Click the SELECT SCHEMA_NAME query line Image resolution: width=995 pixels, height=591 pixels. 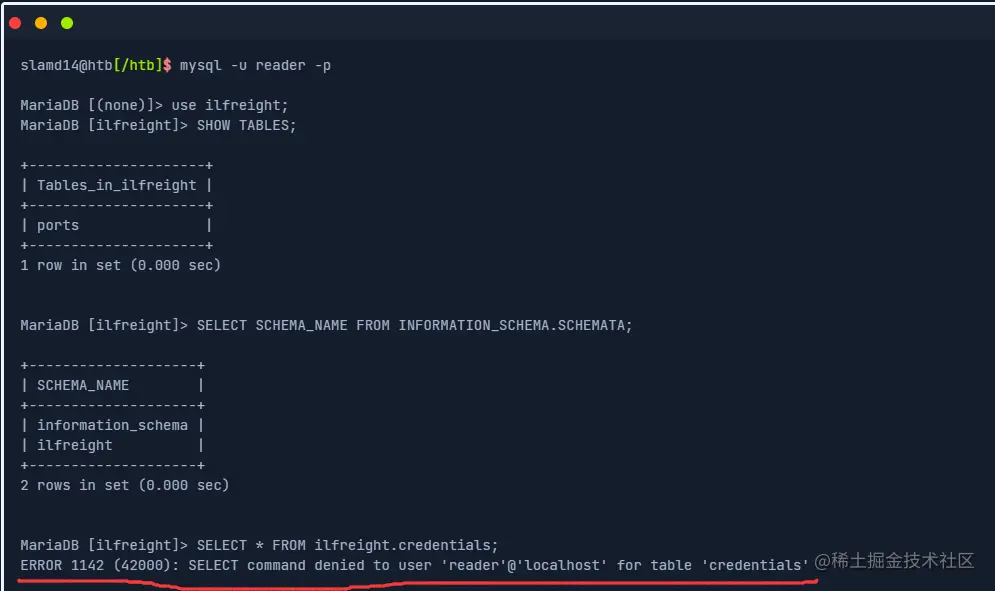click(x=414, y=325)
